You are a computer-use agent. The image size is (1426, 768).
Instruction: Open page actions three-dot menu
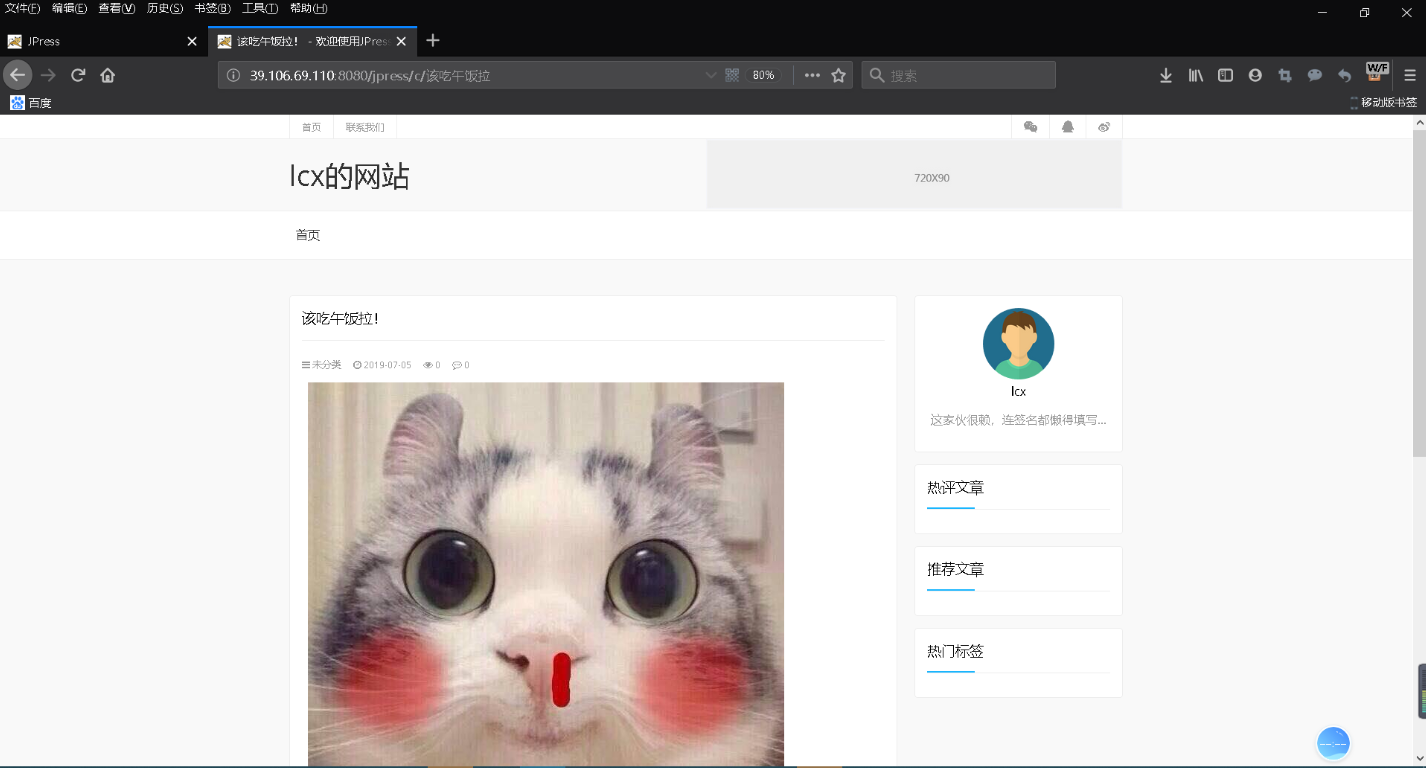coord(812,75)
